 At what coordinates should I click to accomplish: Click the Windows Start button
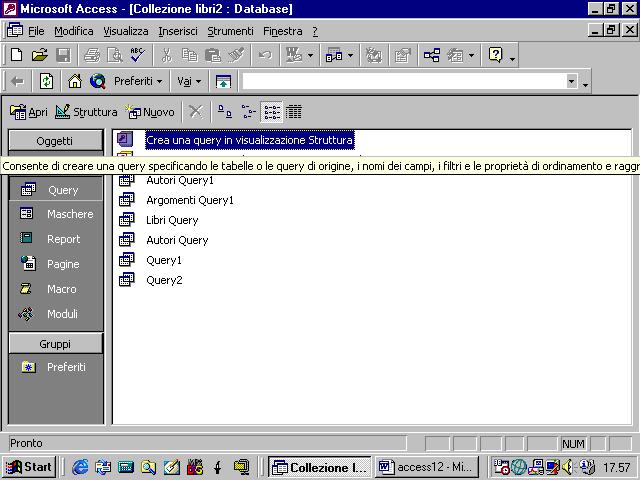click(x=29, y=467)
